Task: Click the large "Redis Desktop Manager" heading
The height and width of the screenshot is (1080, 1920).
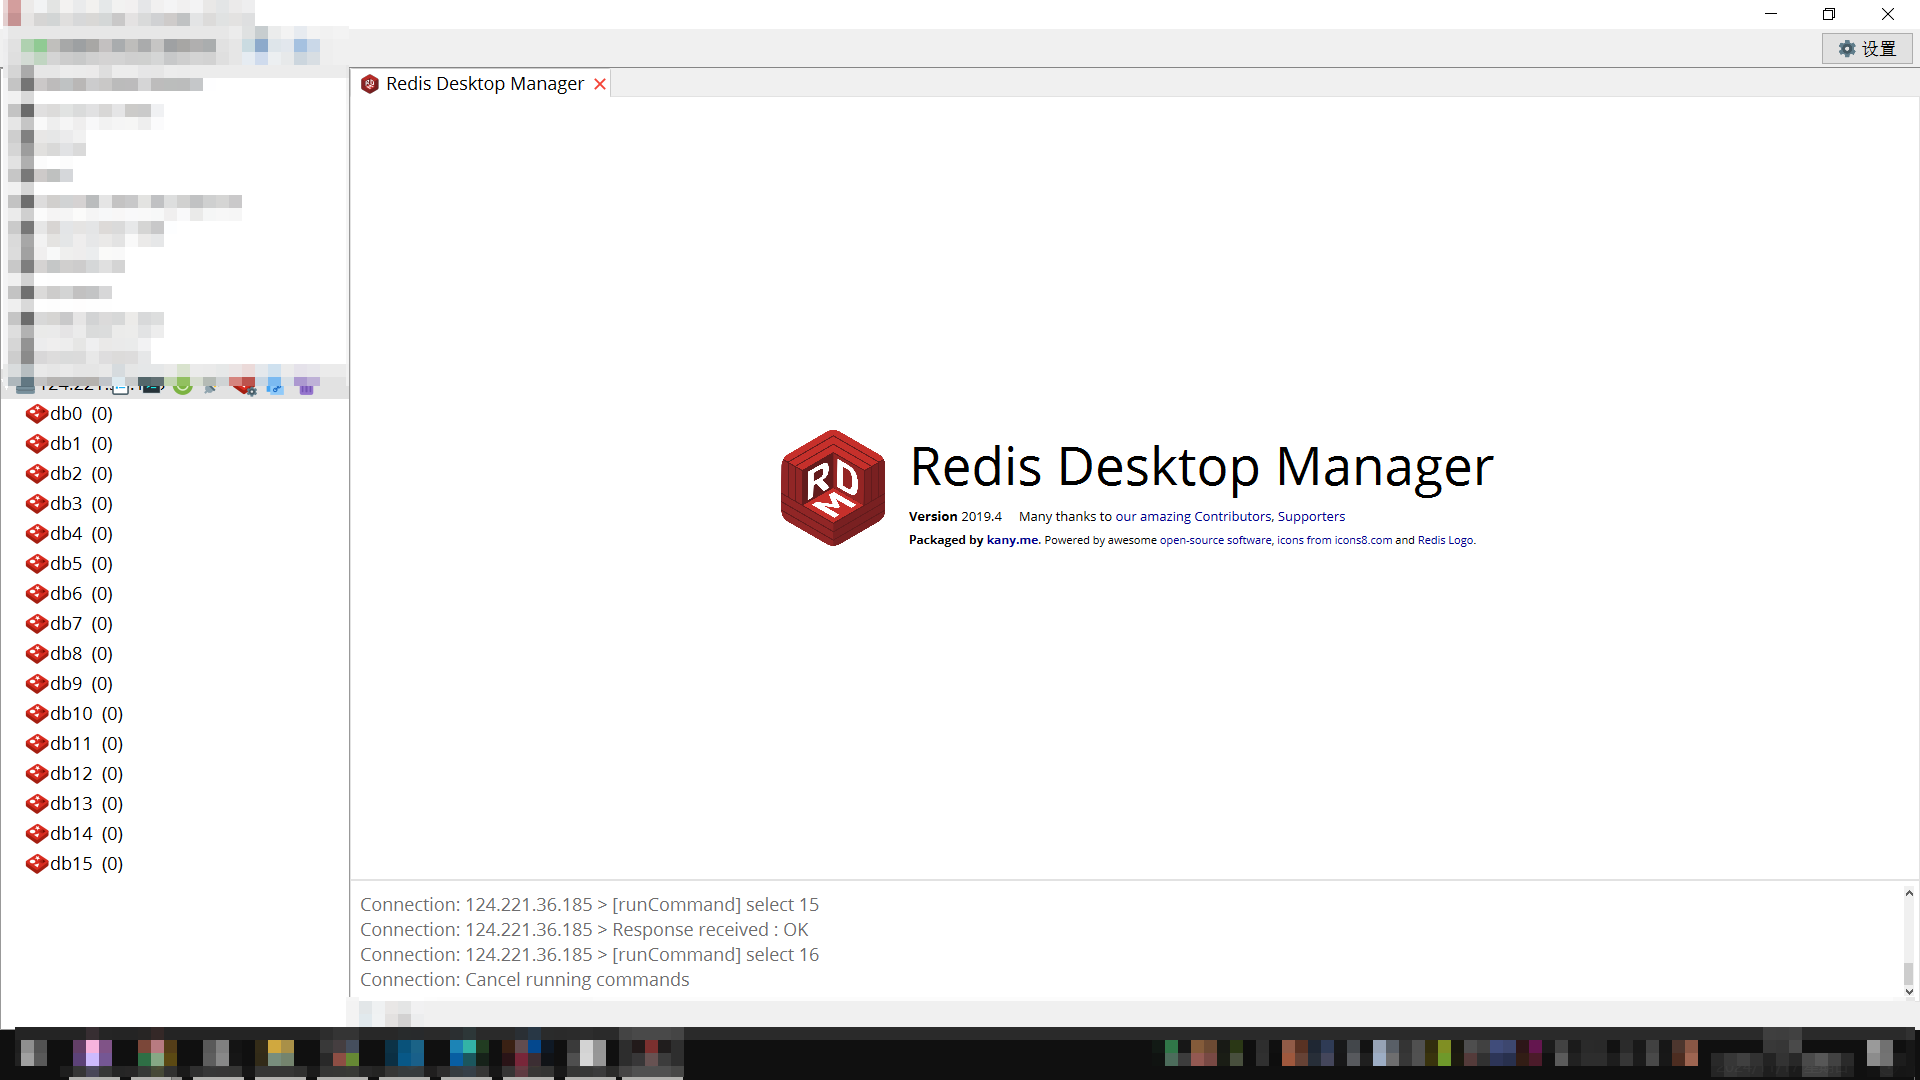Action: (1201, 467)
